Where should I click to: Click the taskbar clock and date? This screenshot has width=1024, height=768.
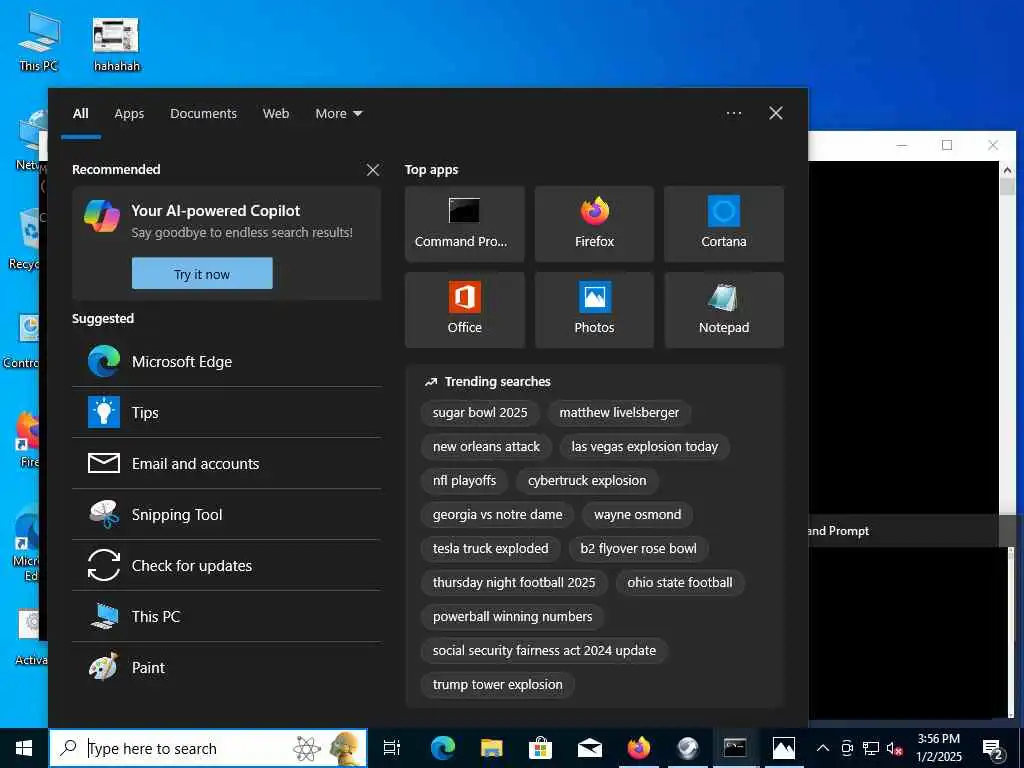(x=938, y=748)
